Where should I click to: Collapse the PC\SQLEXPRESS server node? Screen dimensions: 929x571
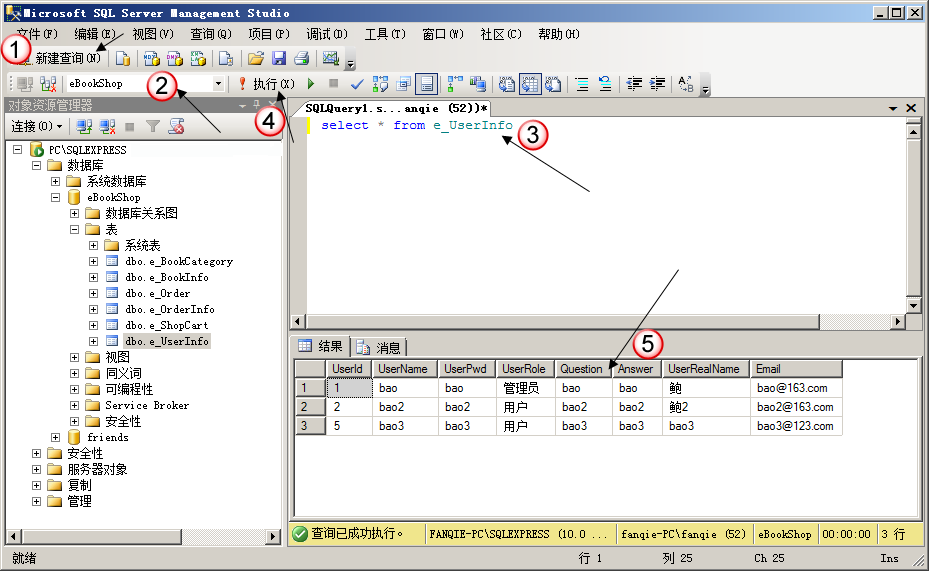click(18, 149)
